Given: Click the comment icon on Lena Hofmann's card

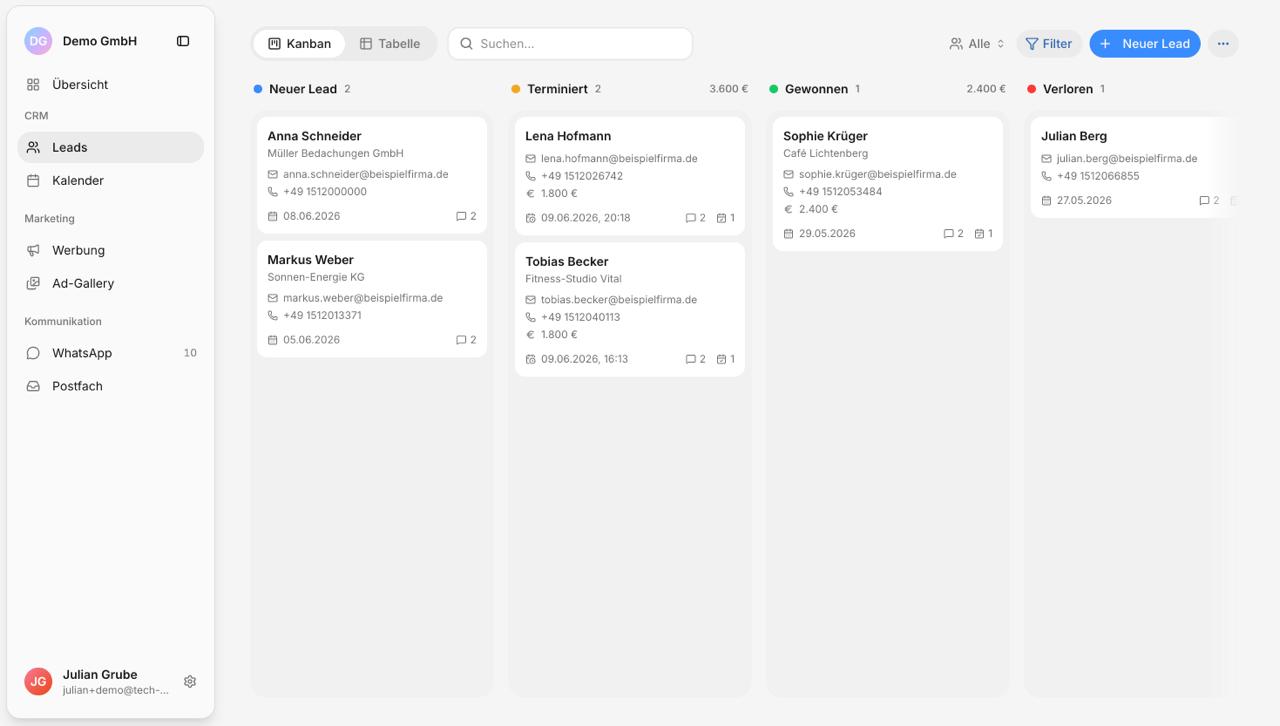Looking at the screenshot, I should pos(691,218).
